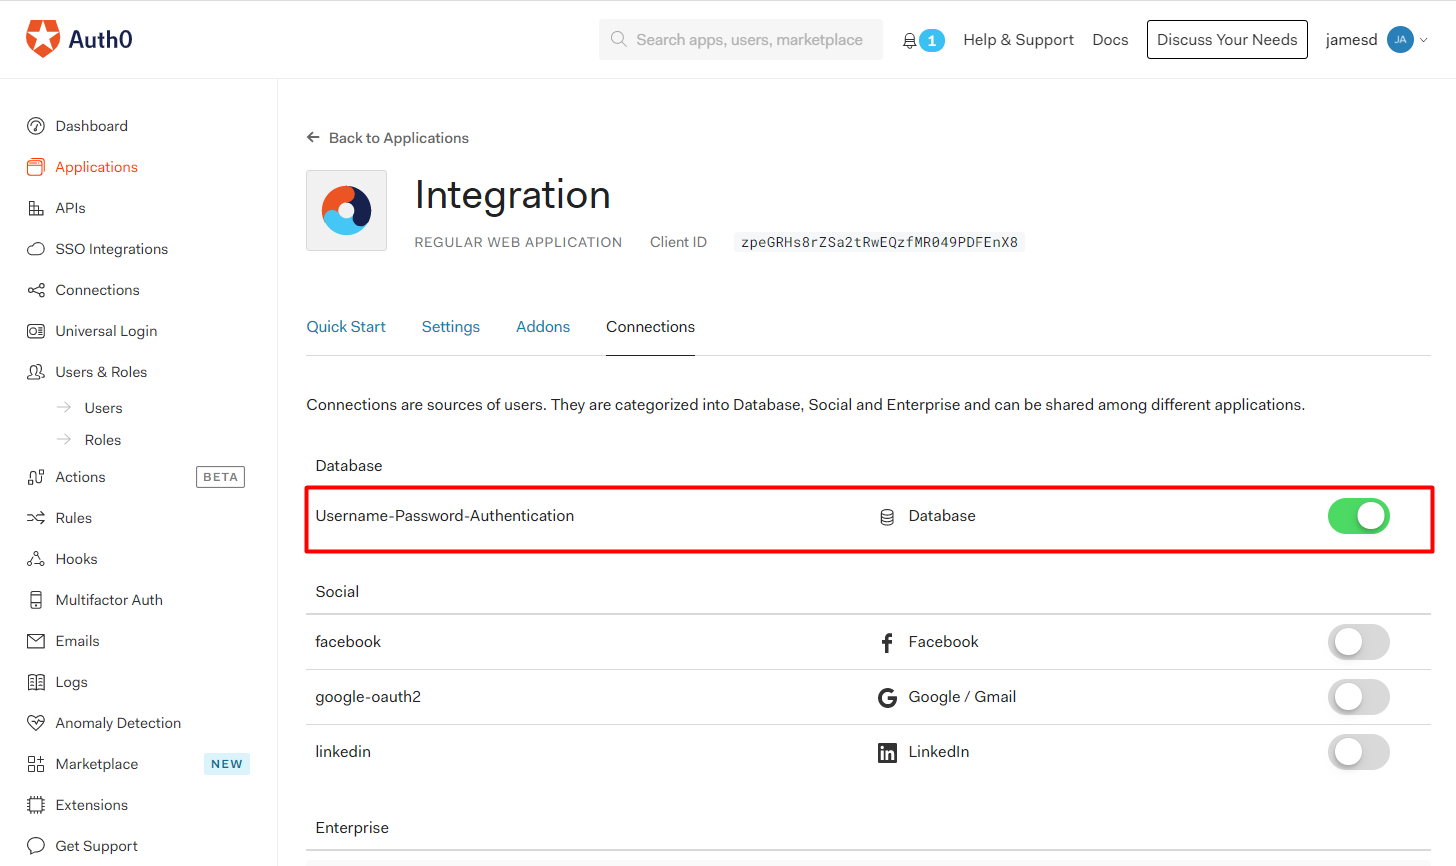1456x866 pixels.
Task: Click the Username-Password-Authentication connection name
Action: click(445, 516)
